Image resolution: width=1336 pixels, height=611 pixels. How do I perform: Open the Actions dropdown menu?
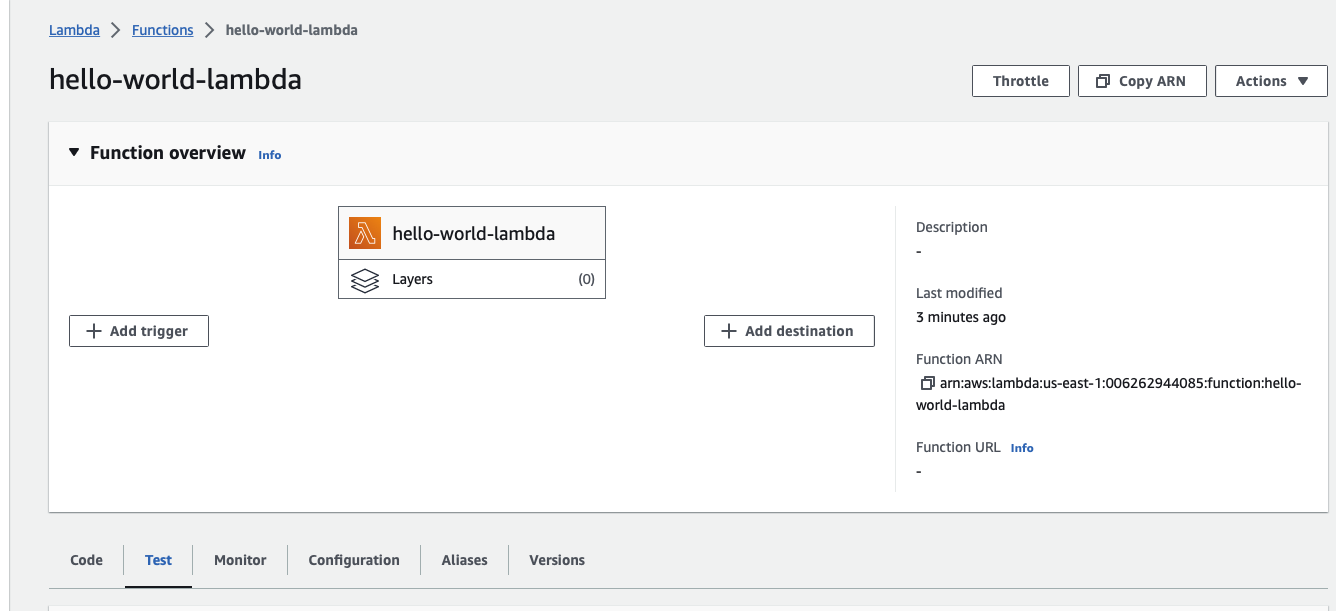1271,80
